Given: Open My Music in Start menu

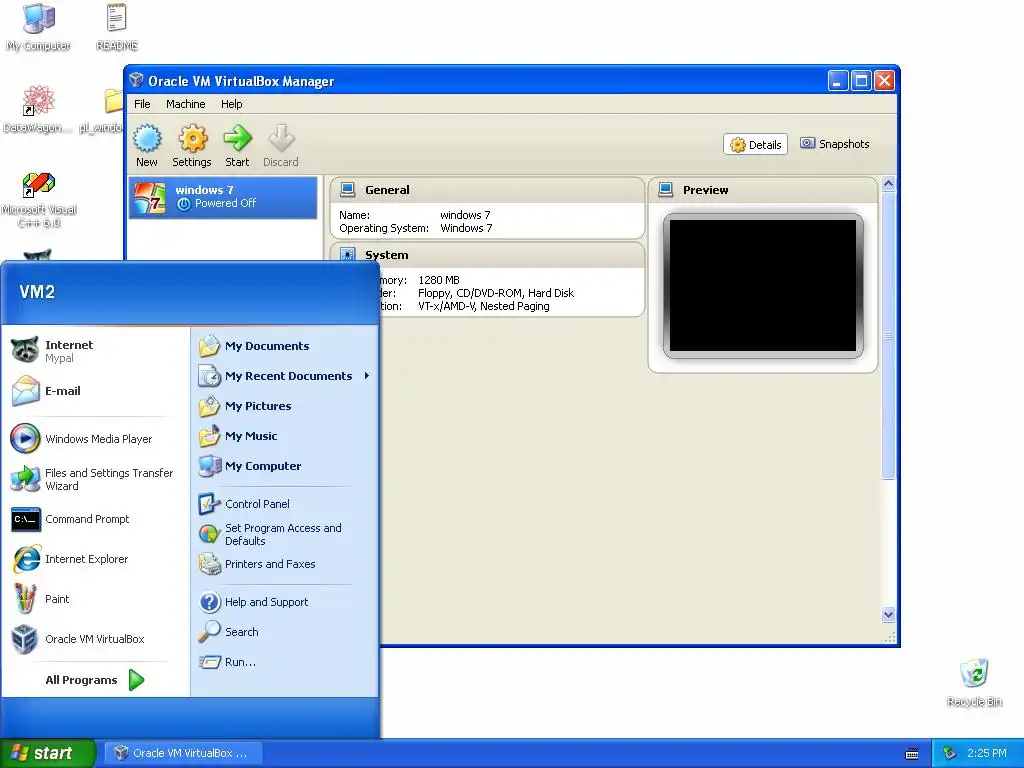Looking at the screenshot, I should [x=285, y=436].
